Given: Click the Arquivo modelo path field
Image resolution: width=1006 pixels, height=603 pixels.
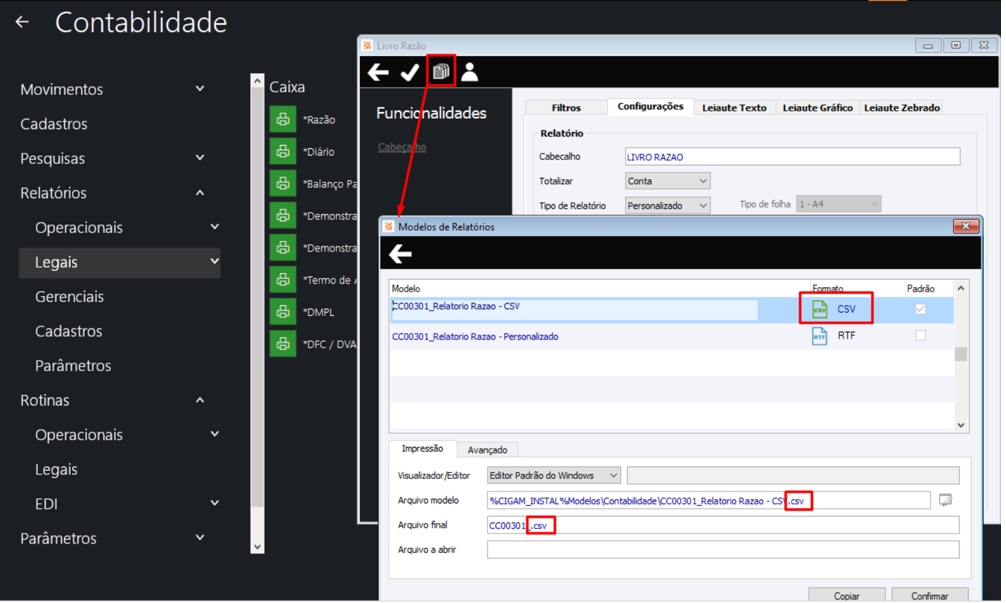Looking at the screenshot, I should [708, 500].
